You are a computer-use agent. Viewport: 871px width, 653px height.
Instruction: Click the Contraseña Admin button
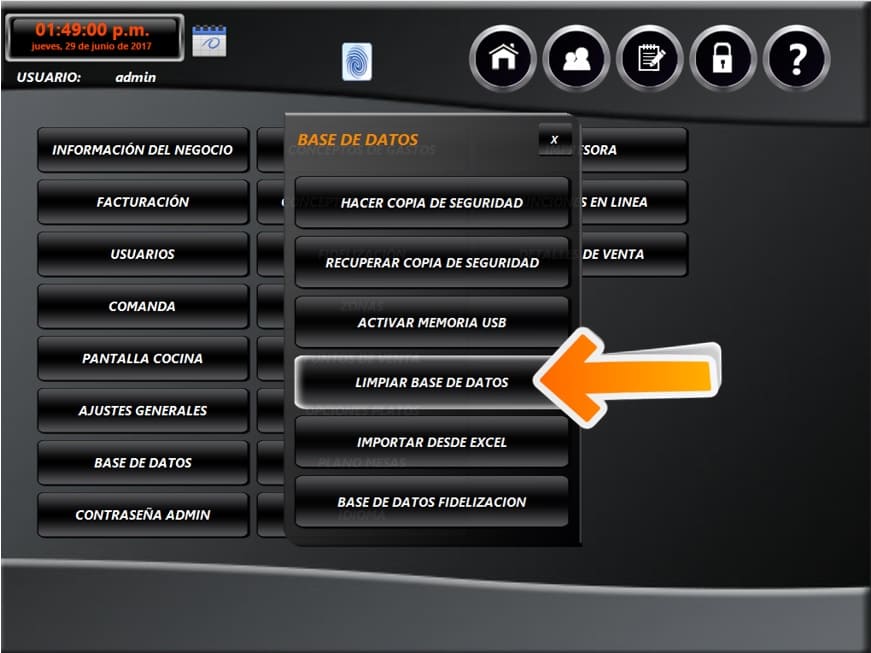pos(143,515)
